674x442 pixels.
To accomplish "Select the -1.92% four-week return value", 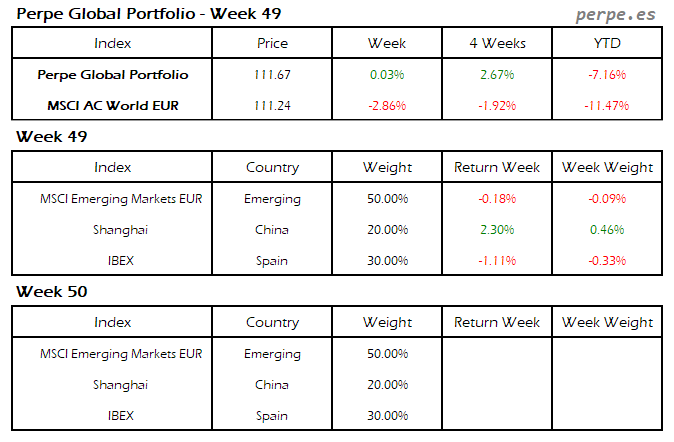I will coord(497,106).
